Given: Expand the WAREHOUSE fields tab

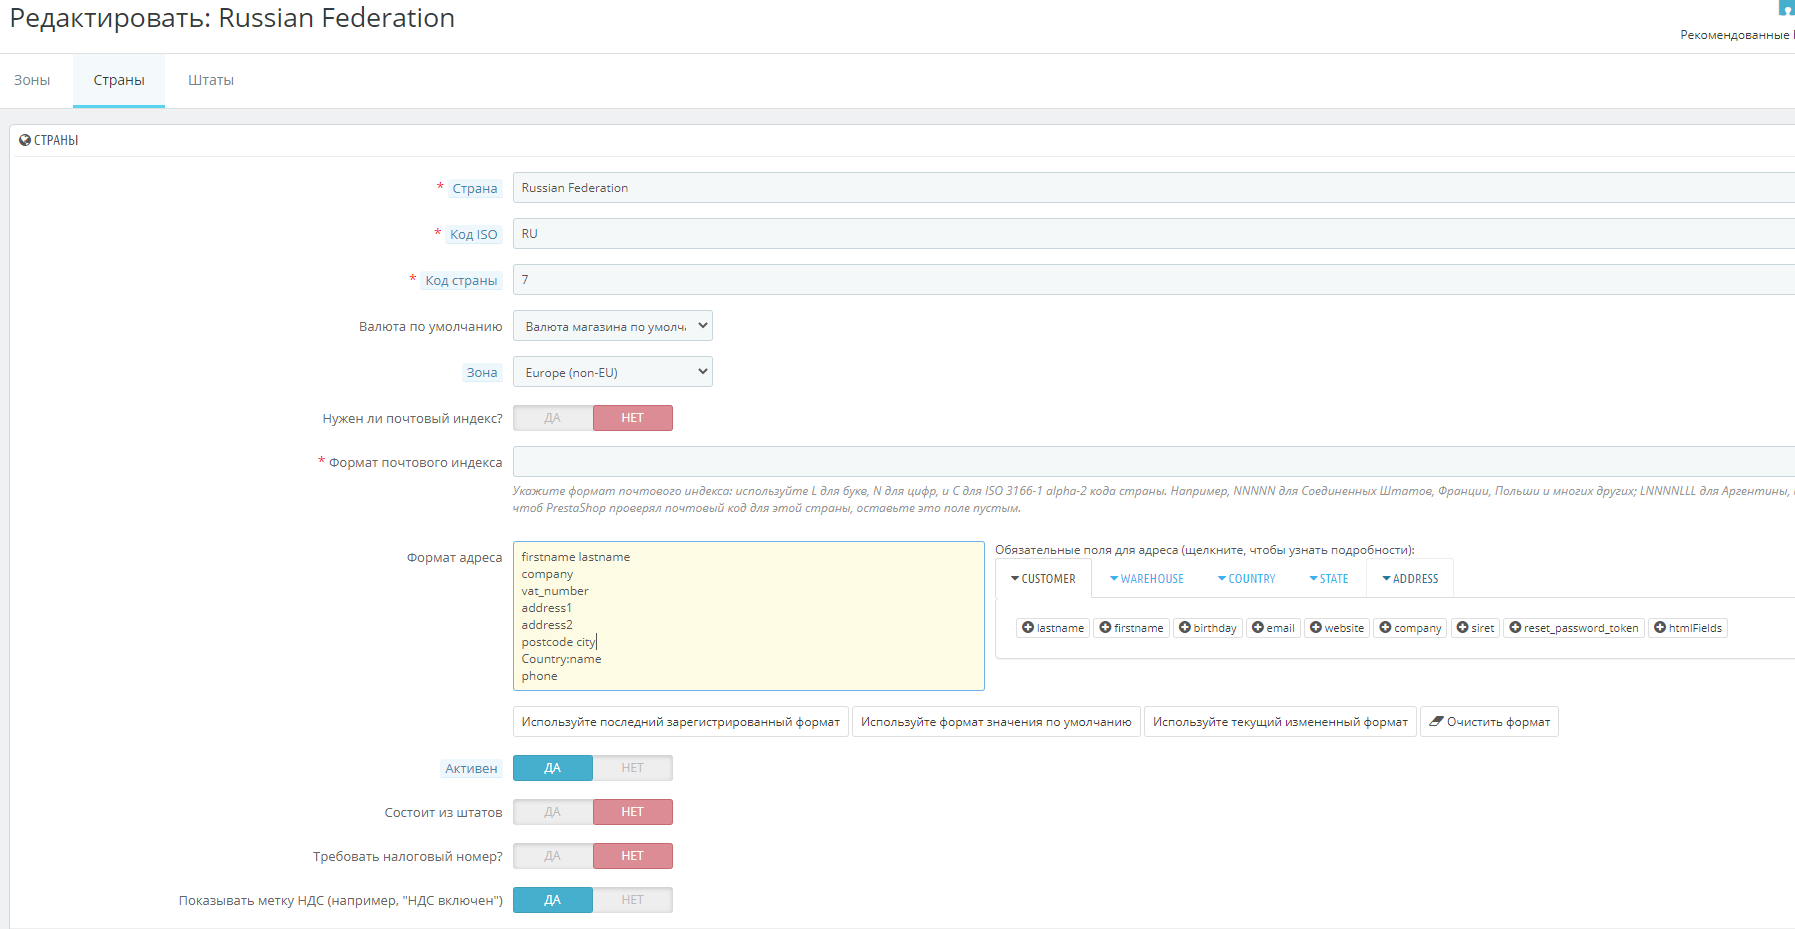Looking at the screenshot, I should click(1147, 579).
